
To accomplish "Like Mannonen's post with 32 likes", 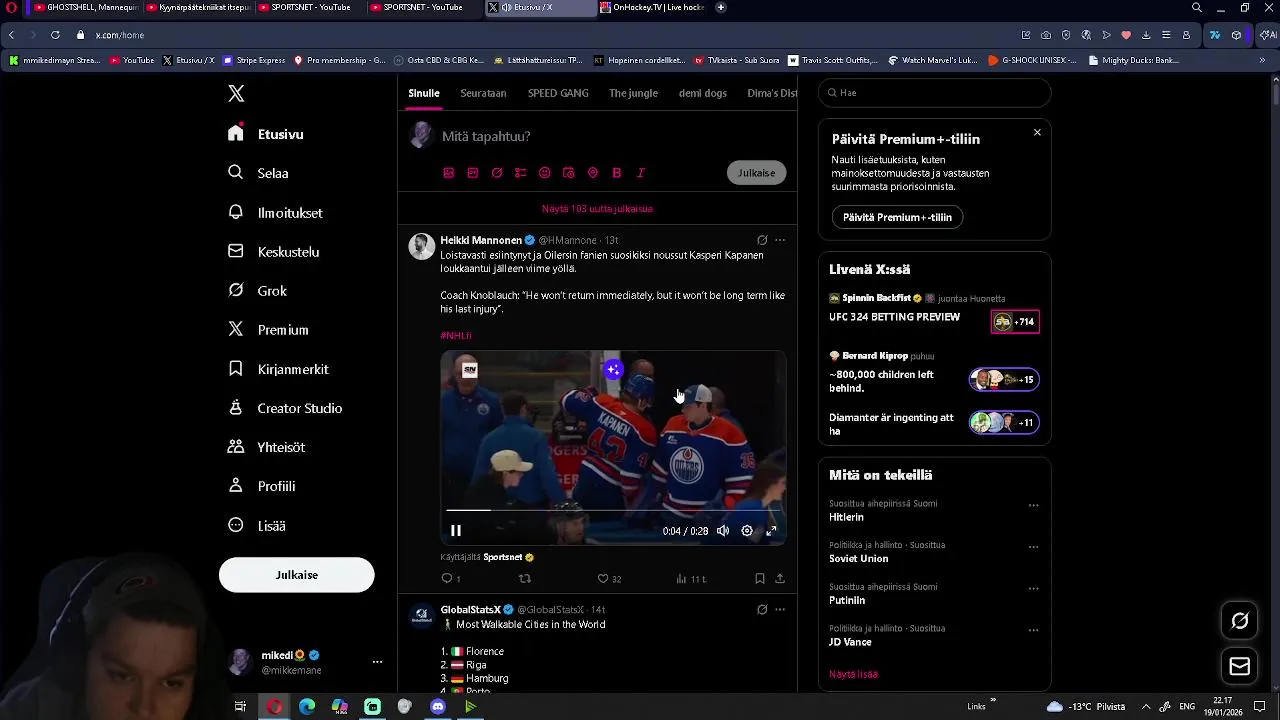I will [609, 579].
